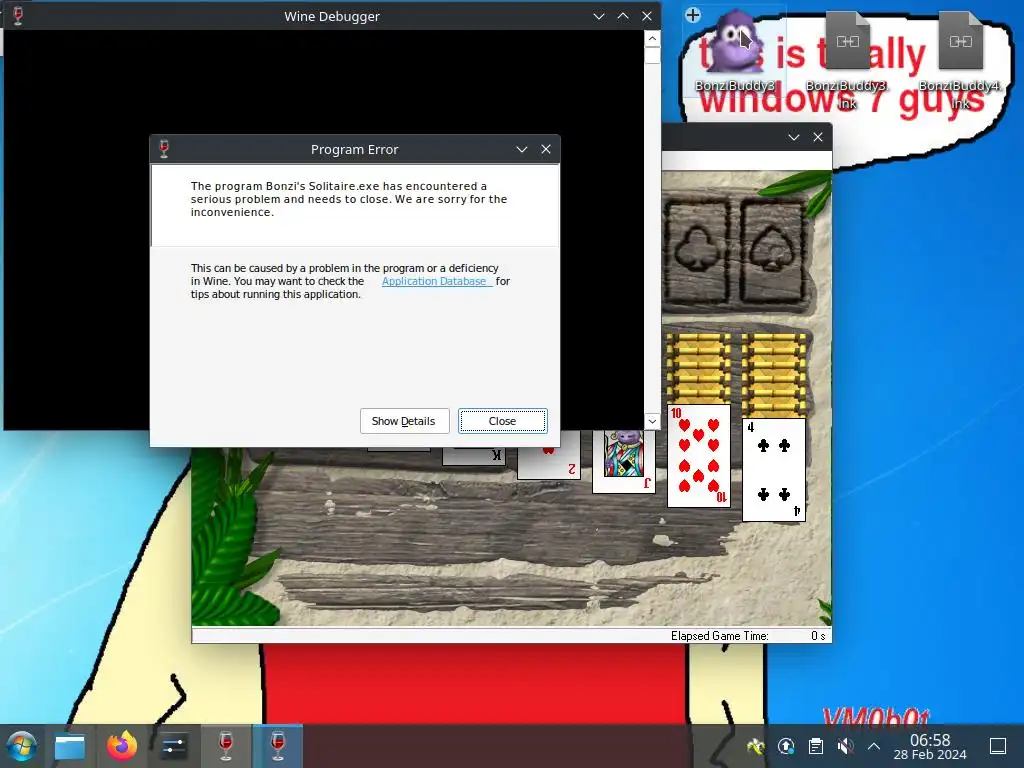Screen dimensions: 1024x768
Task: Click the green-yellow tray icon
Action: click(756, 746)
